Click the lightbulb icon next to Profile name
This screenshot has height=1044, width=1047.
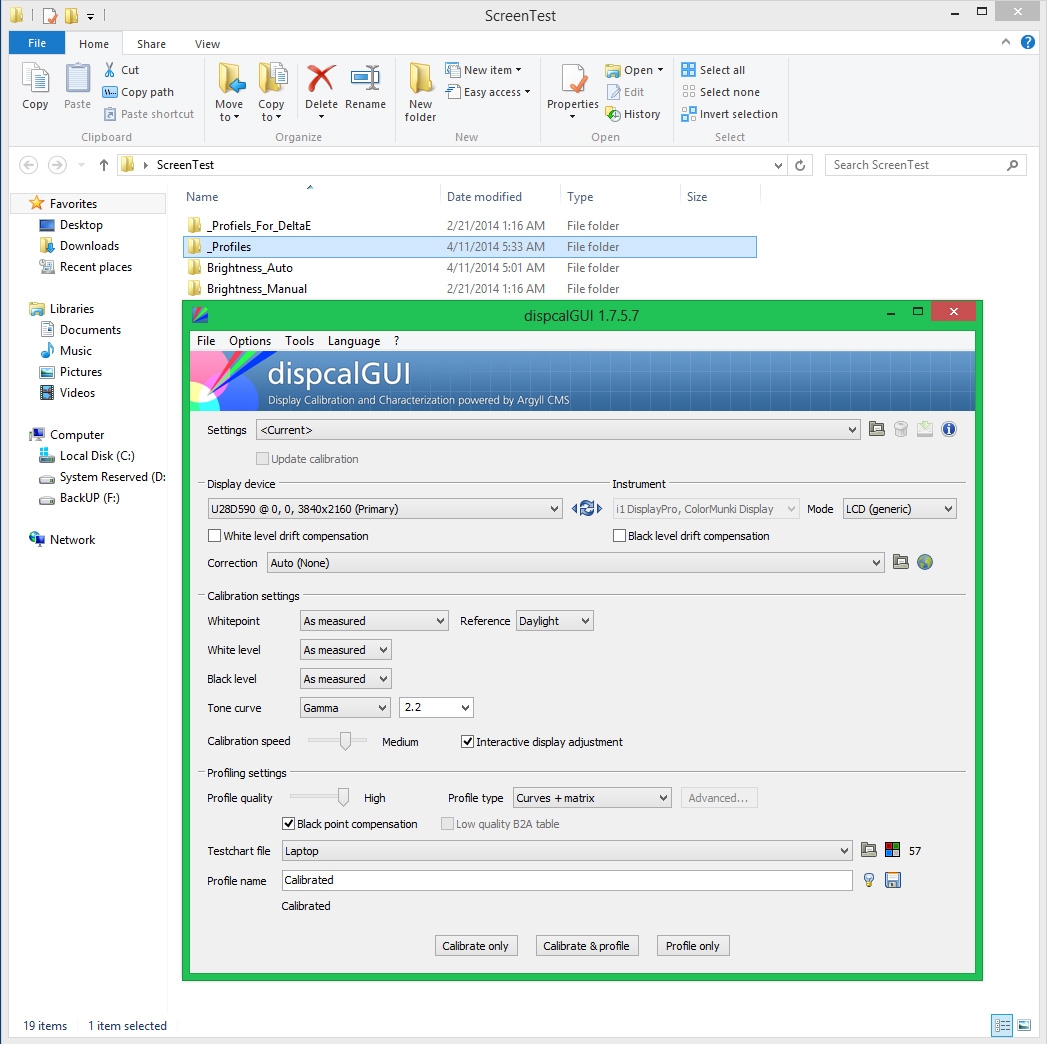coord(869,880)
